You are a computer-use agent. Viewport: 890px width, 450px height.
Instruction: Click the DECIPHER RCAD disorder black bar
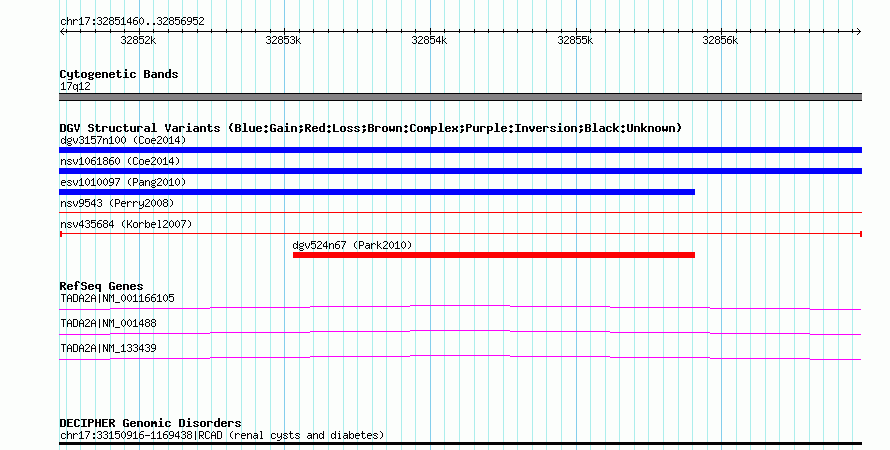coord(460,444)
